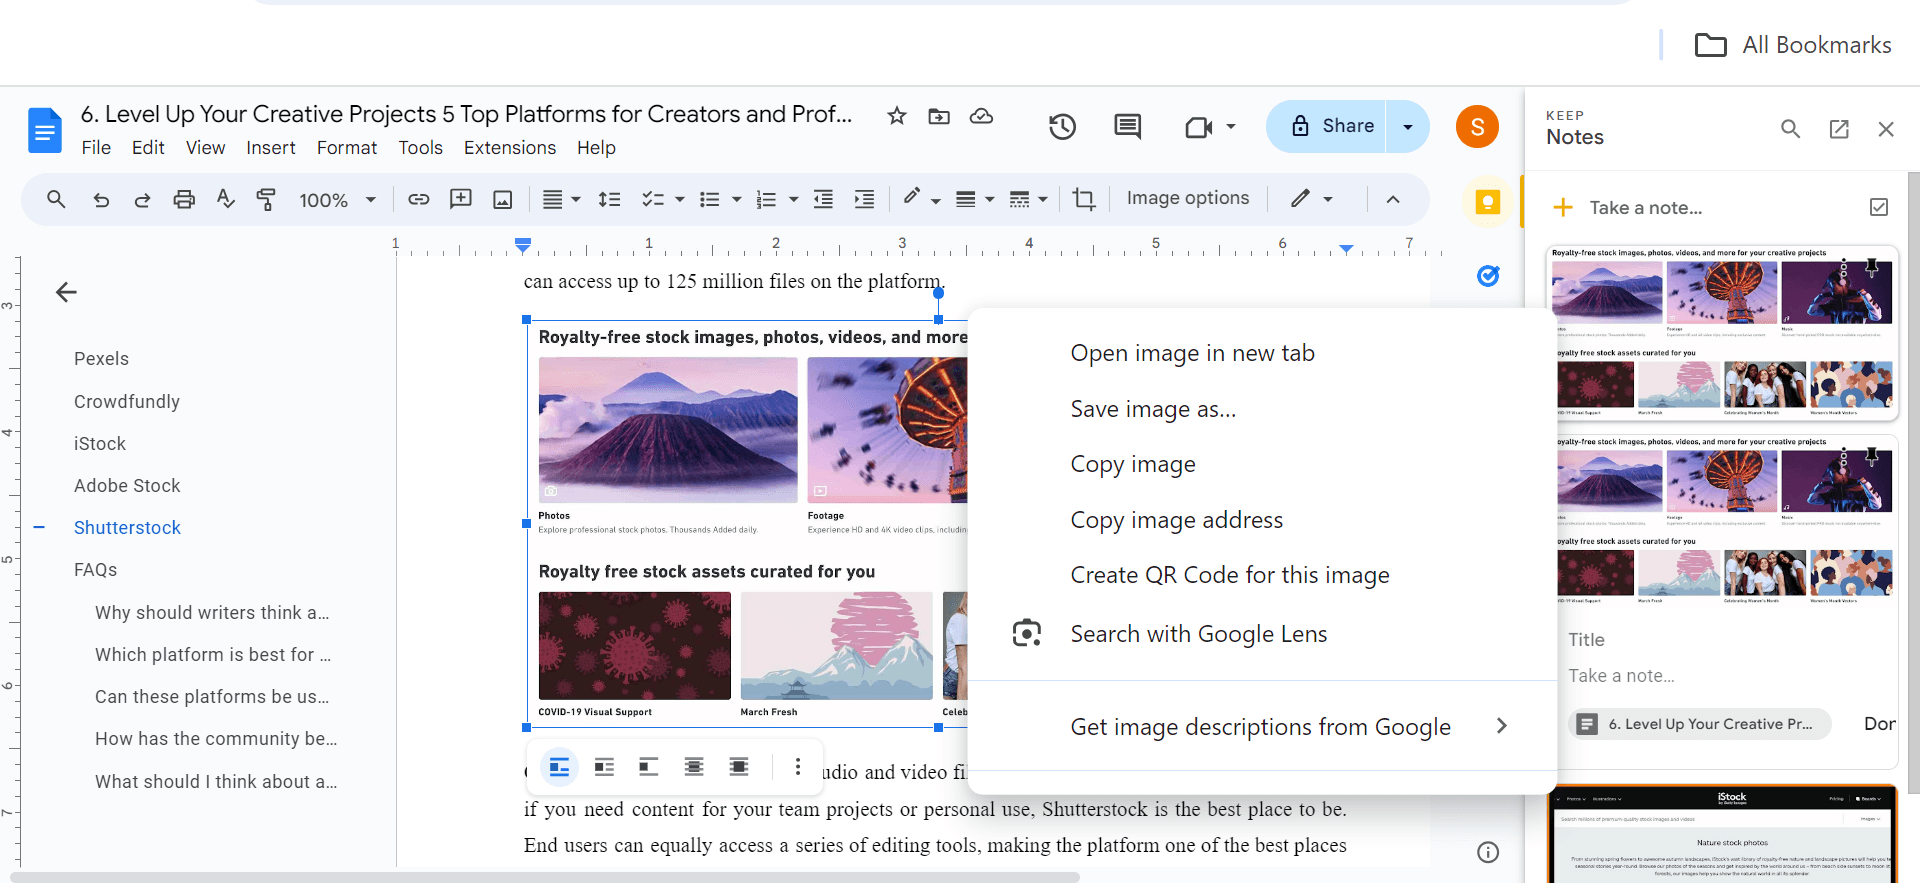Toggle the Keep side panel icon
This screenshot has height=883, width=1920.
pos(1488,203)
